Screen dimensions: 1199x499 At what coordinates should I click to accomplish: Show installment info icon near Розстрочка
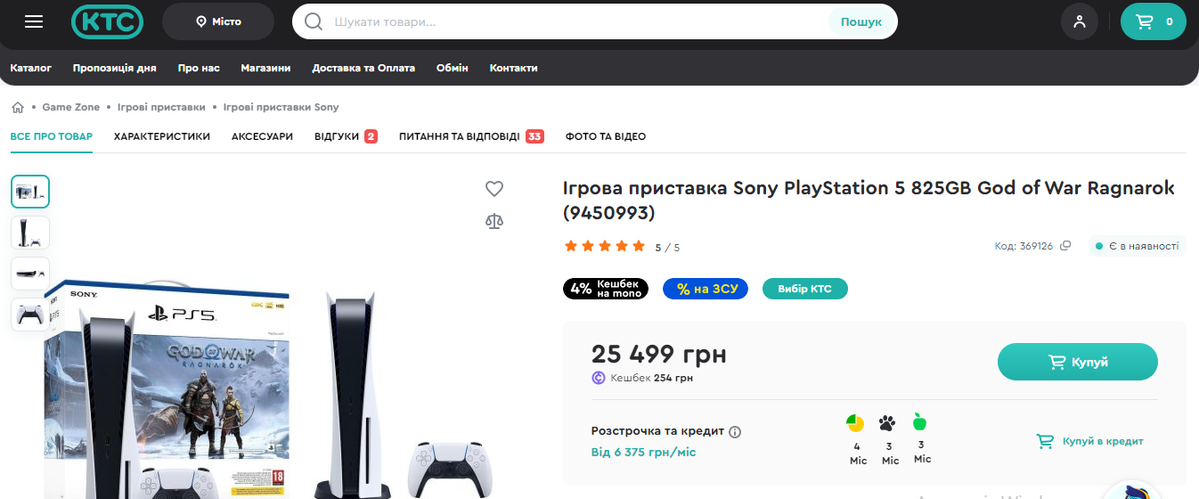735,432
